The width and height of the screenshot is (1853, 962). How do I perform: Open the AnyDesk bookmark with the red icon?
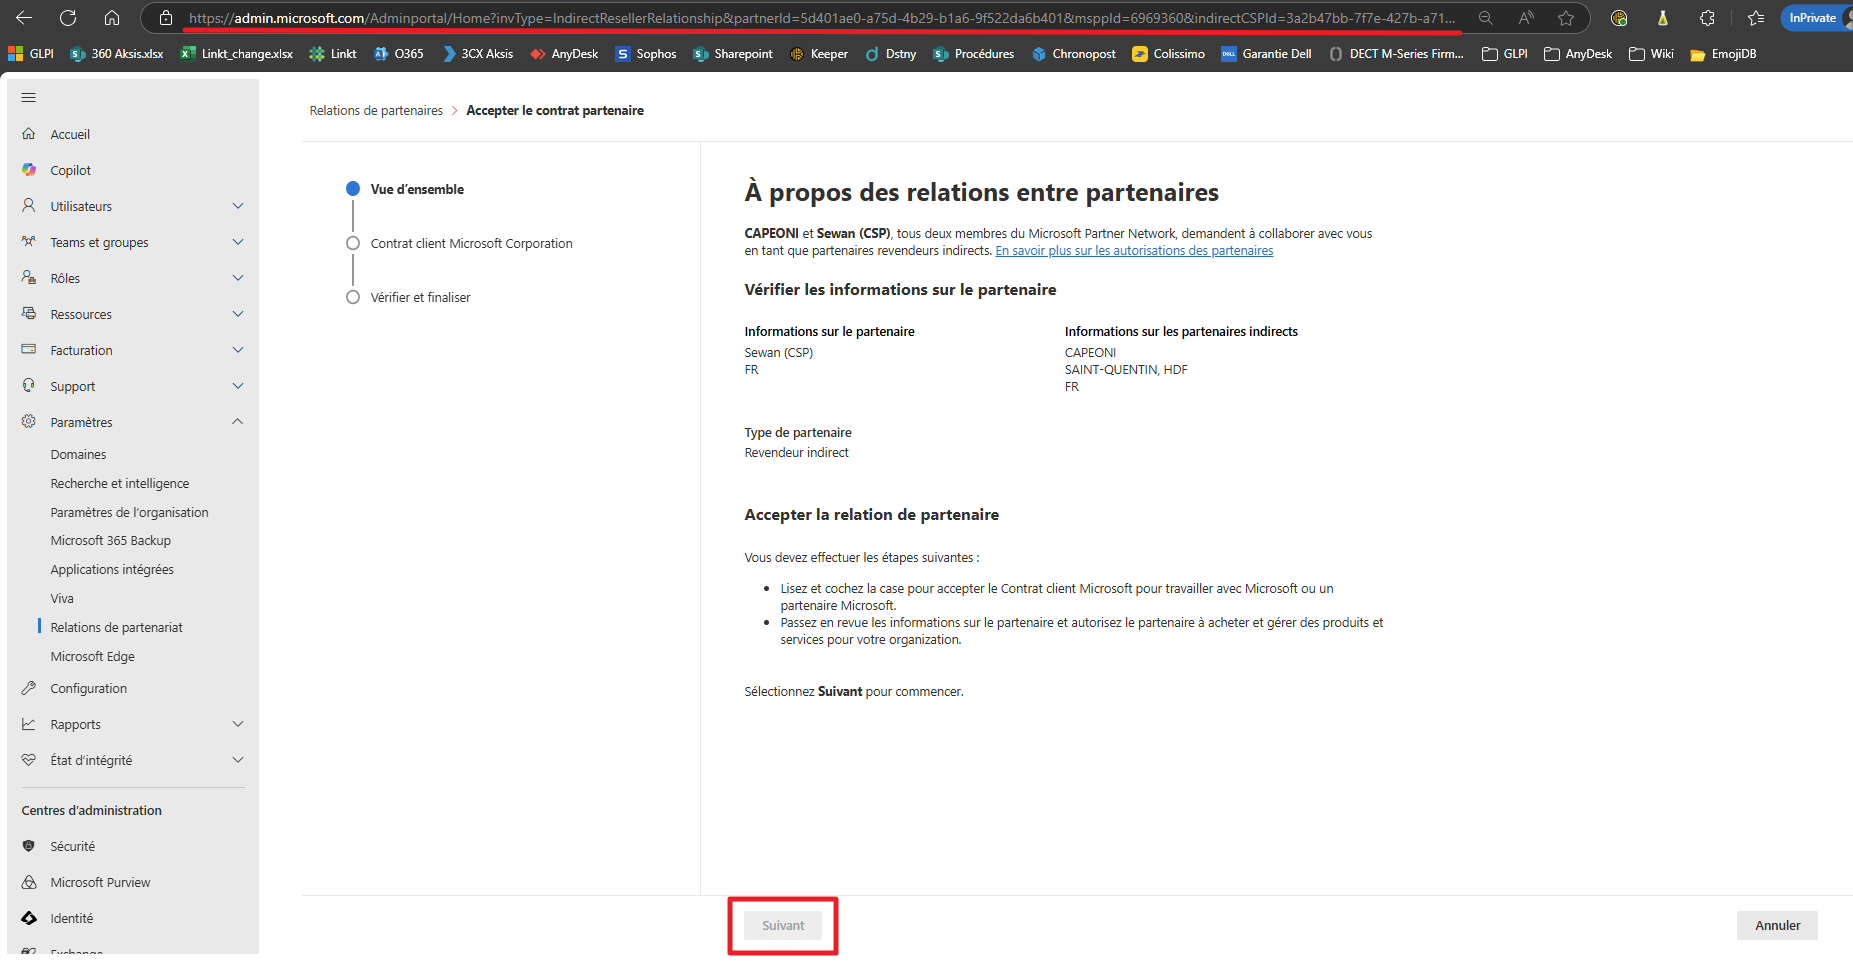(564, 54)
